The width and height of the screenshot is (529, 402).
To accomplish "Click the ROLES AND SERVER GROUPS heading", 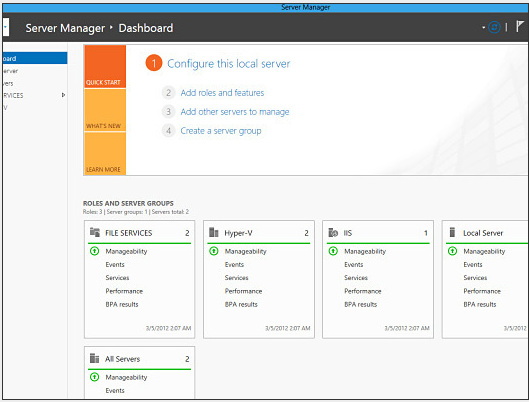I will [128, 203].
